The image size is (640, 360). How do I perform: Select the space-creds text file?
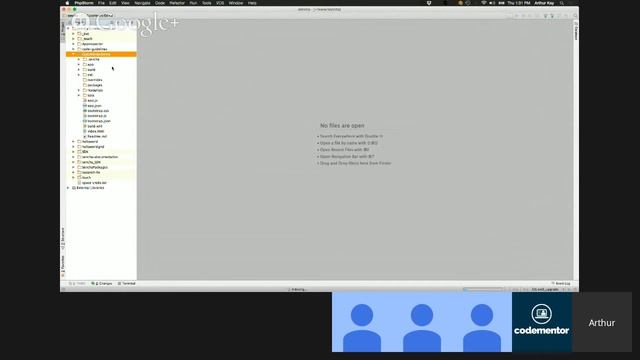coord(94,183)
